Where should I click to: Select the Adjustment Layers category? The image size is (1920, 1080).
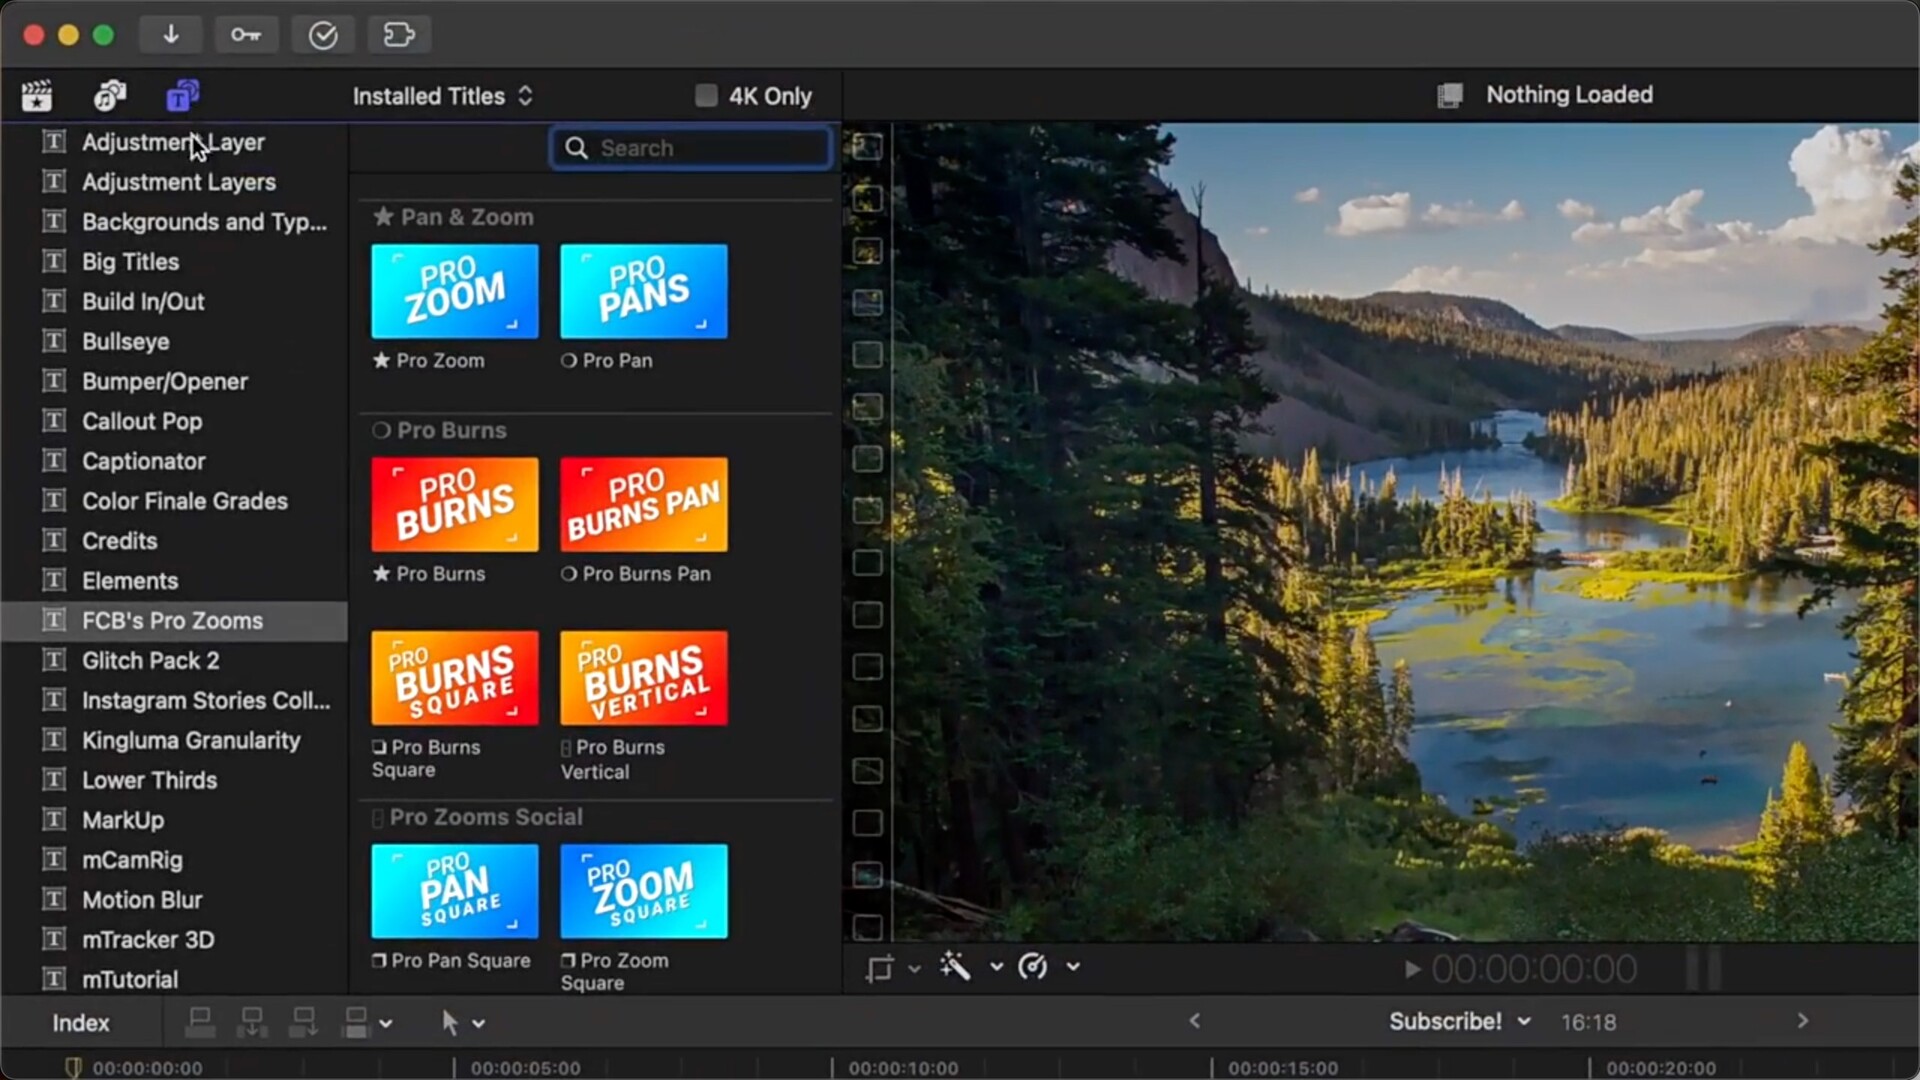(x=175, y=182)
